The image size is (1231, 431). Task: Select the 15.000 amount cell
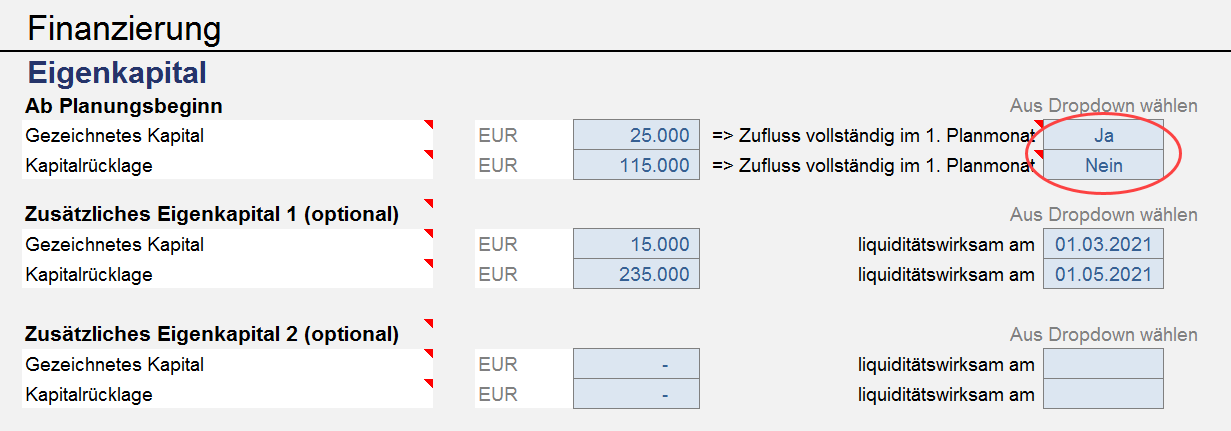click(x=636, y=244)
